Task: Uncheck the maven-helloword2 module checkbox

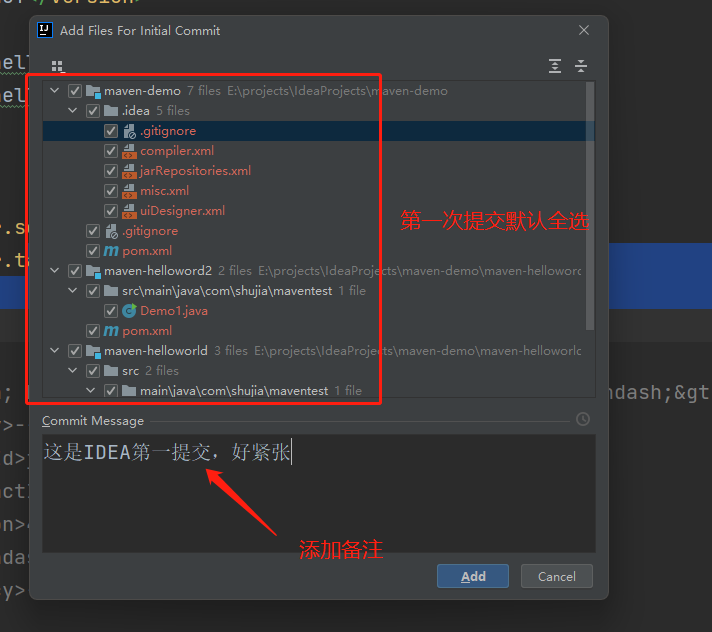Action: [75, 271]
